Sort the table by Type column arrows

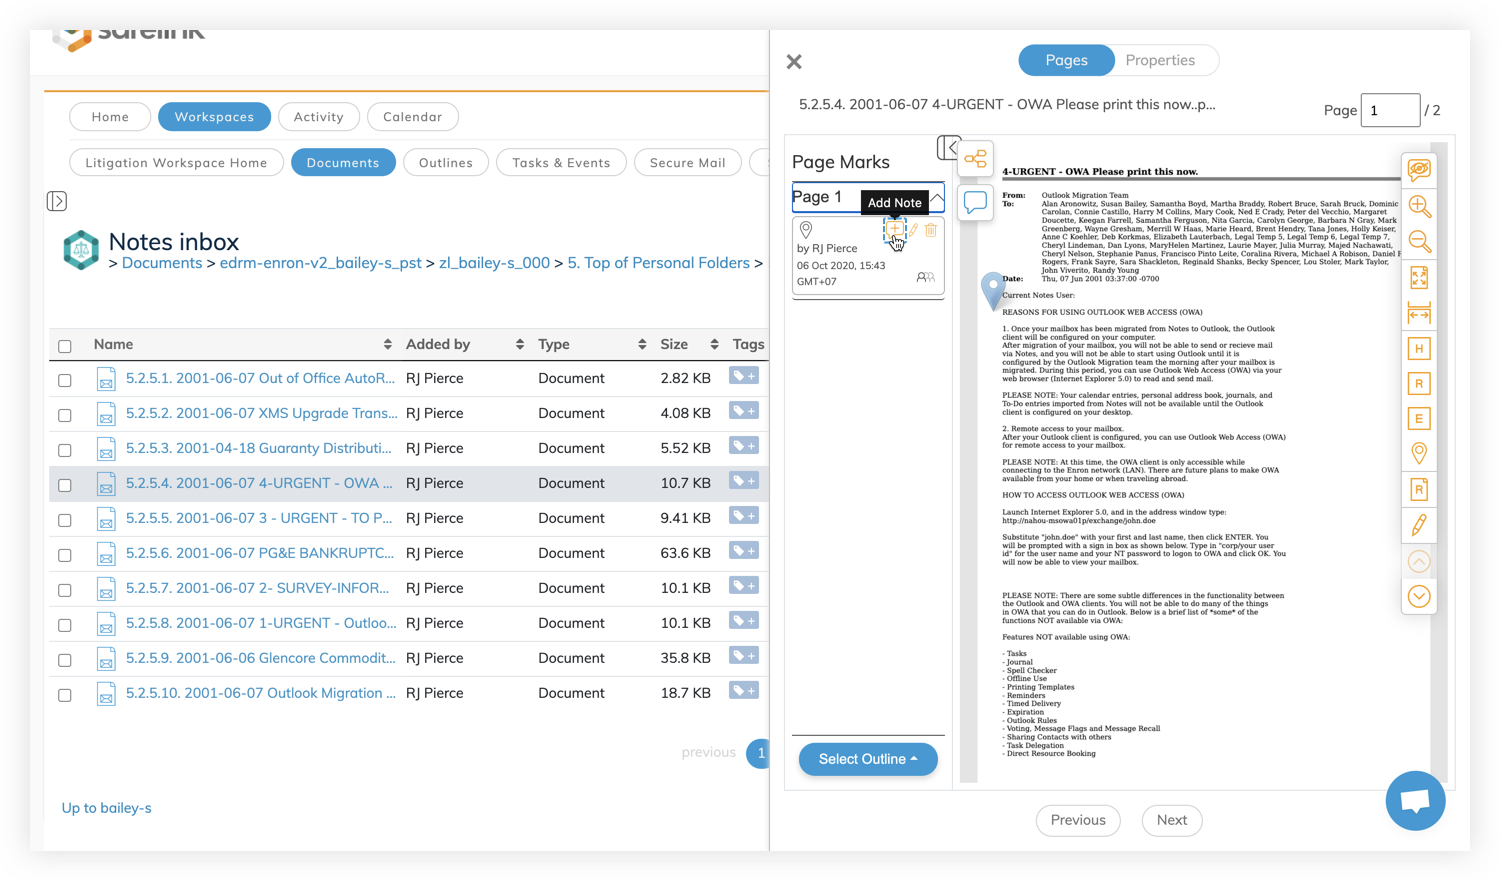click(642, 344)
